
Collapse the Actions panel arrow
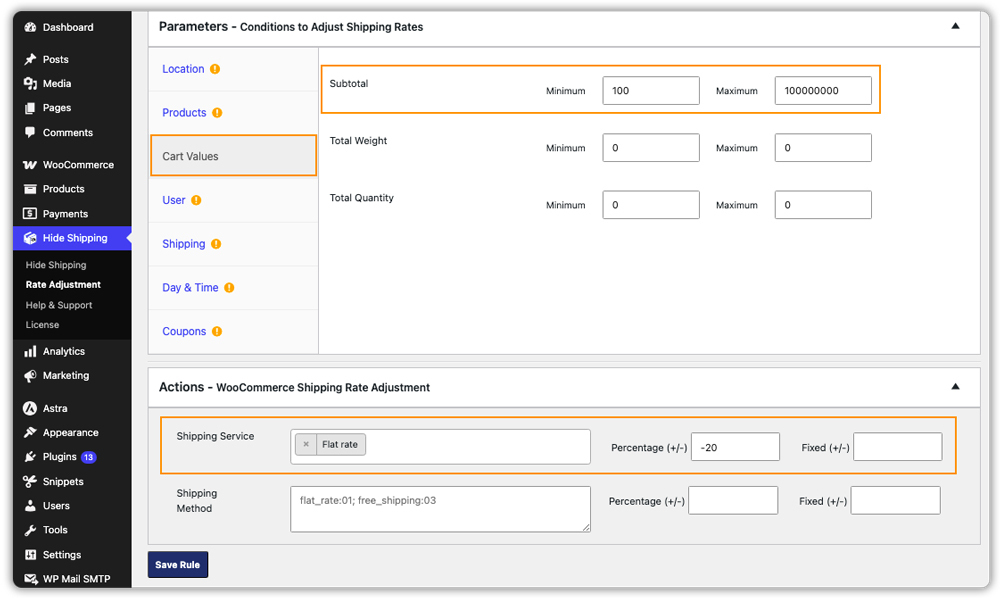coord(955,386)
